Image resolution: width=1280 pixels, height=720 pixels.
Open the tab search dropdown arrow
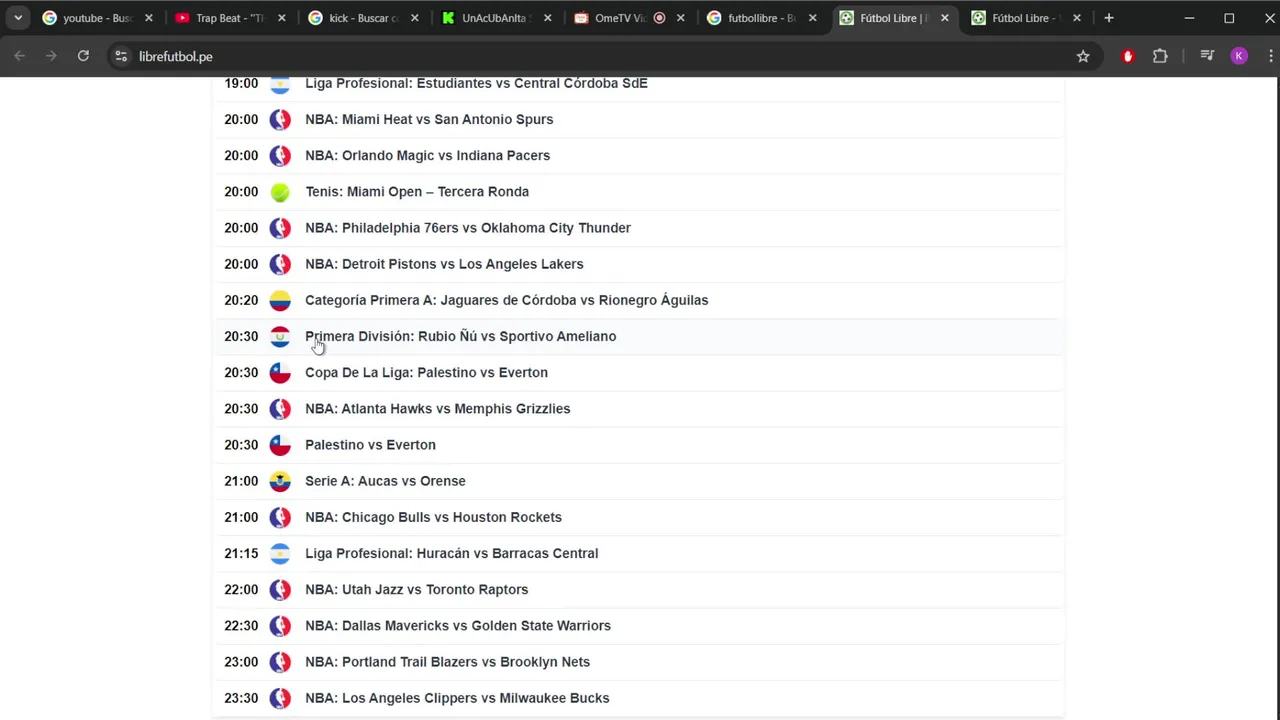18,18
